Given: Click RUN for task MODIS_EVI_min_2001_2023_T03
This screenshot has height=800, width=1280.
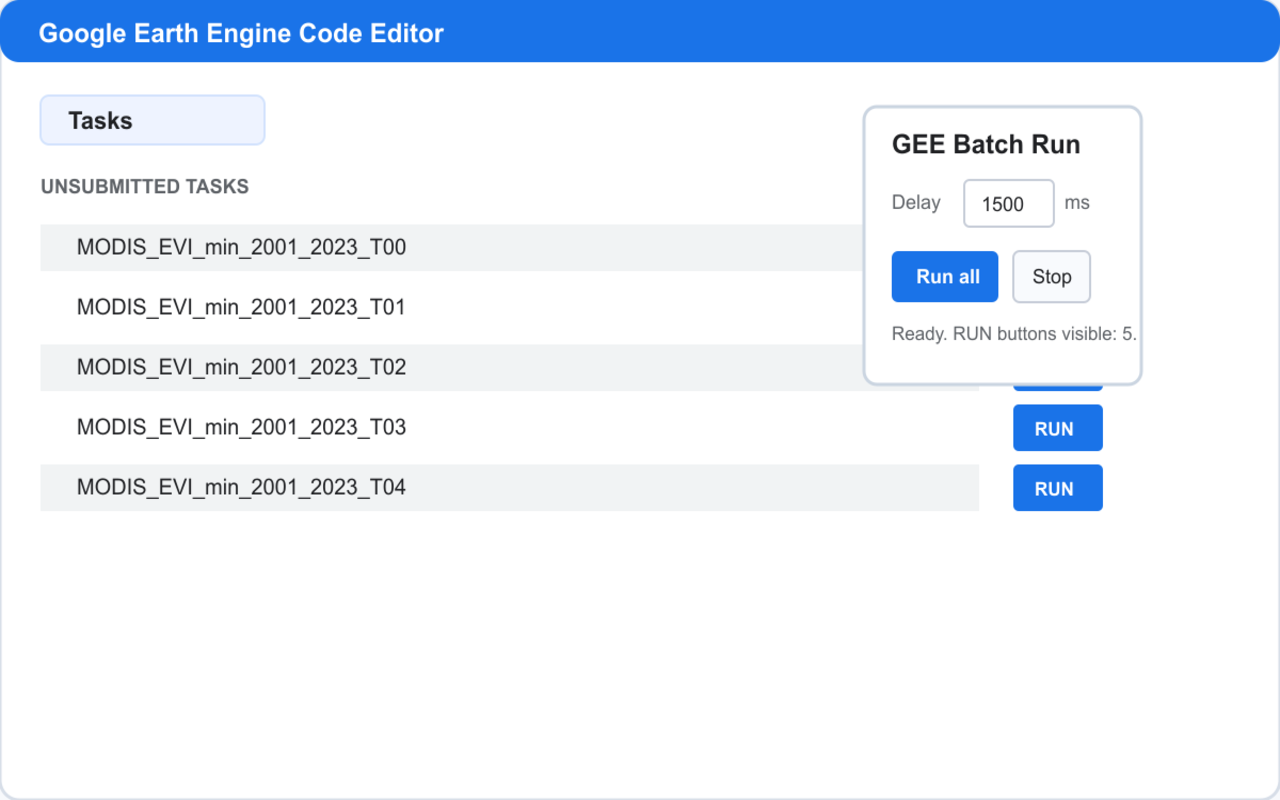Looking at the screenshot, I should 1057,428.
